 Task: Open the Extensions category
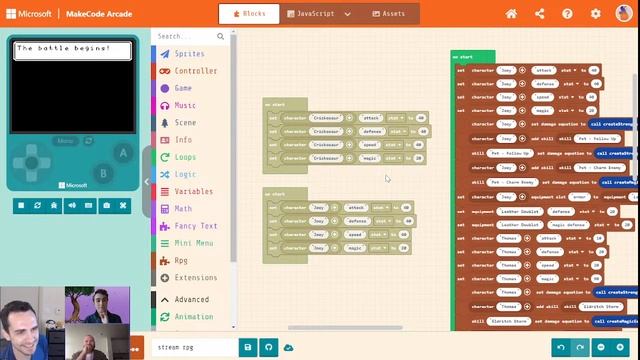190,278
